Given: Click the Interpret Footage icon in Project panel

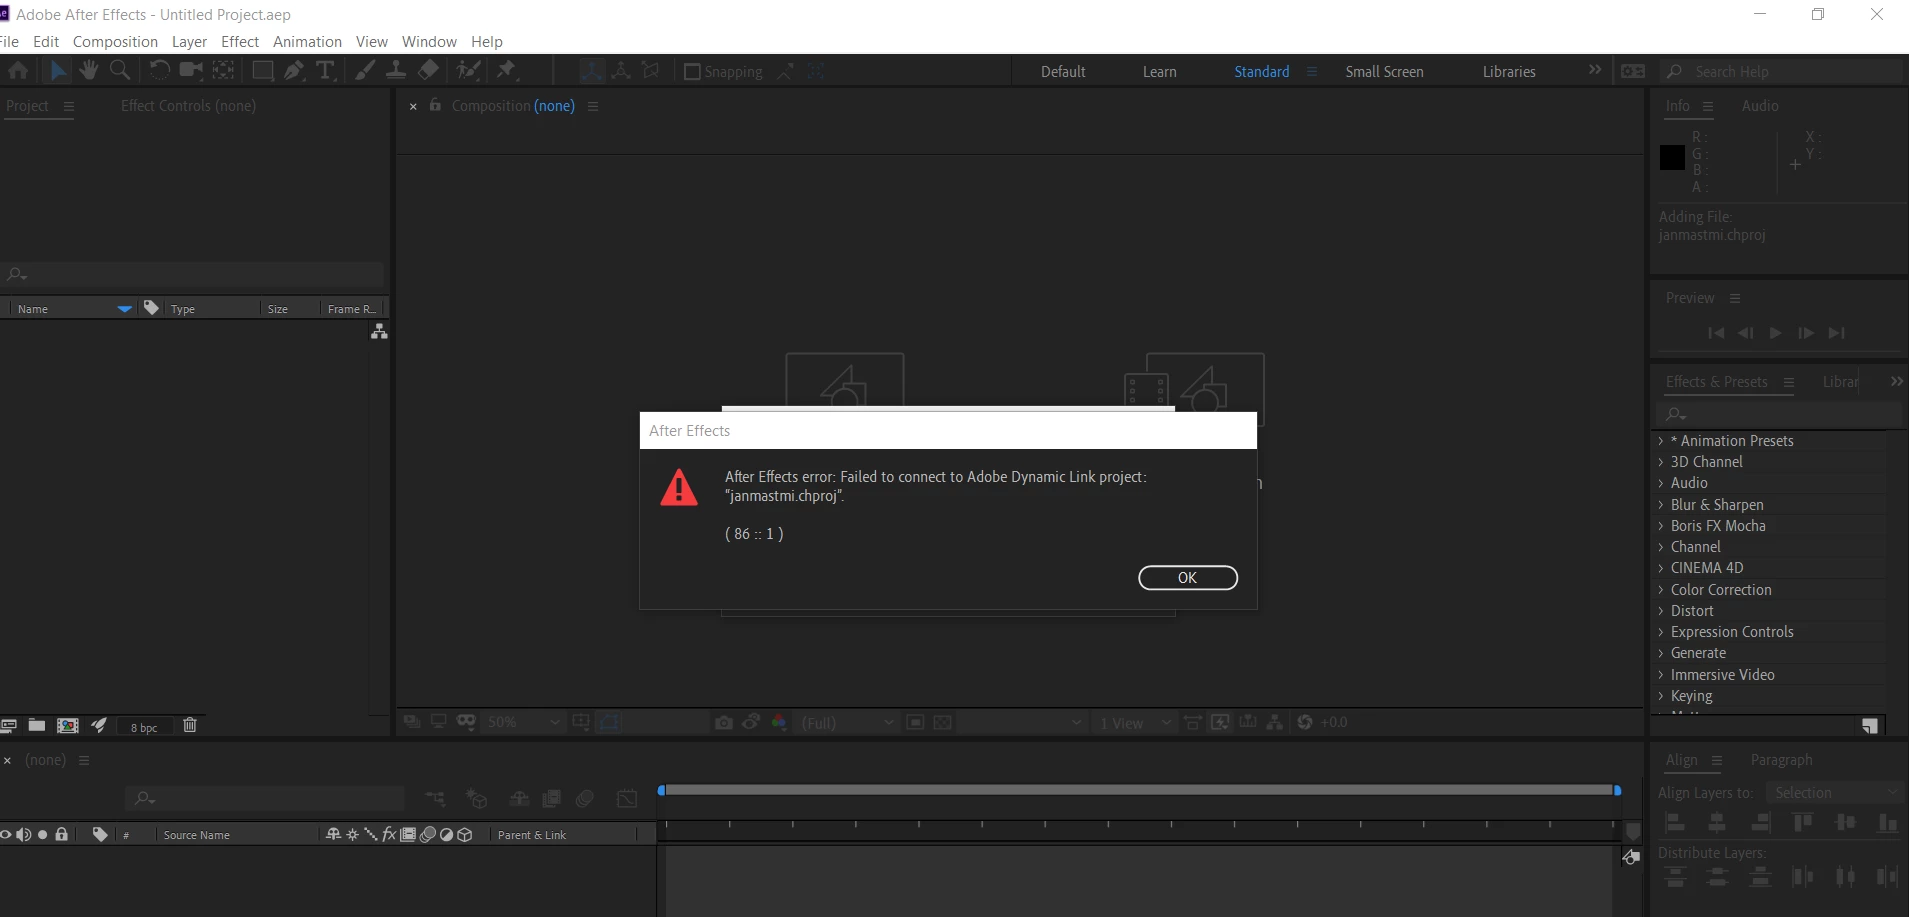Looking at the screenshot, I should tap(9, 725).
